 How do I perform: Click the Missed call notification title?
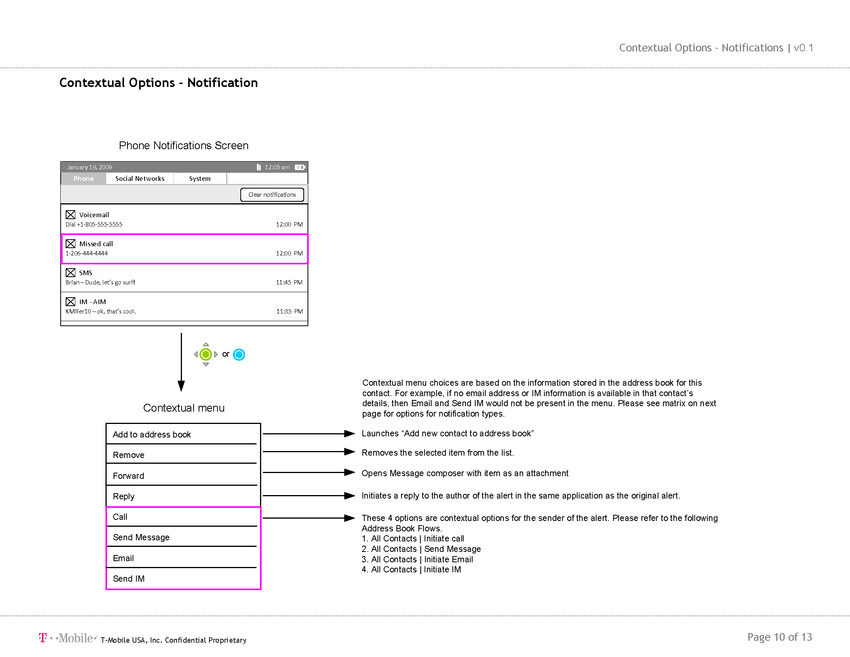[x=96, y=244]
